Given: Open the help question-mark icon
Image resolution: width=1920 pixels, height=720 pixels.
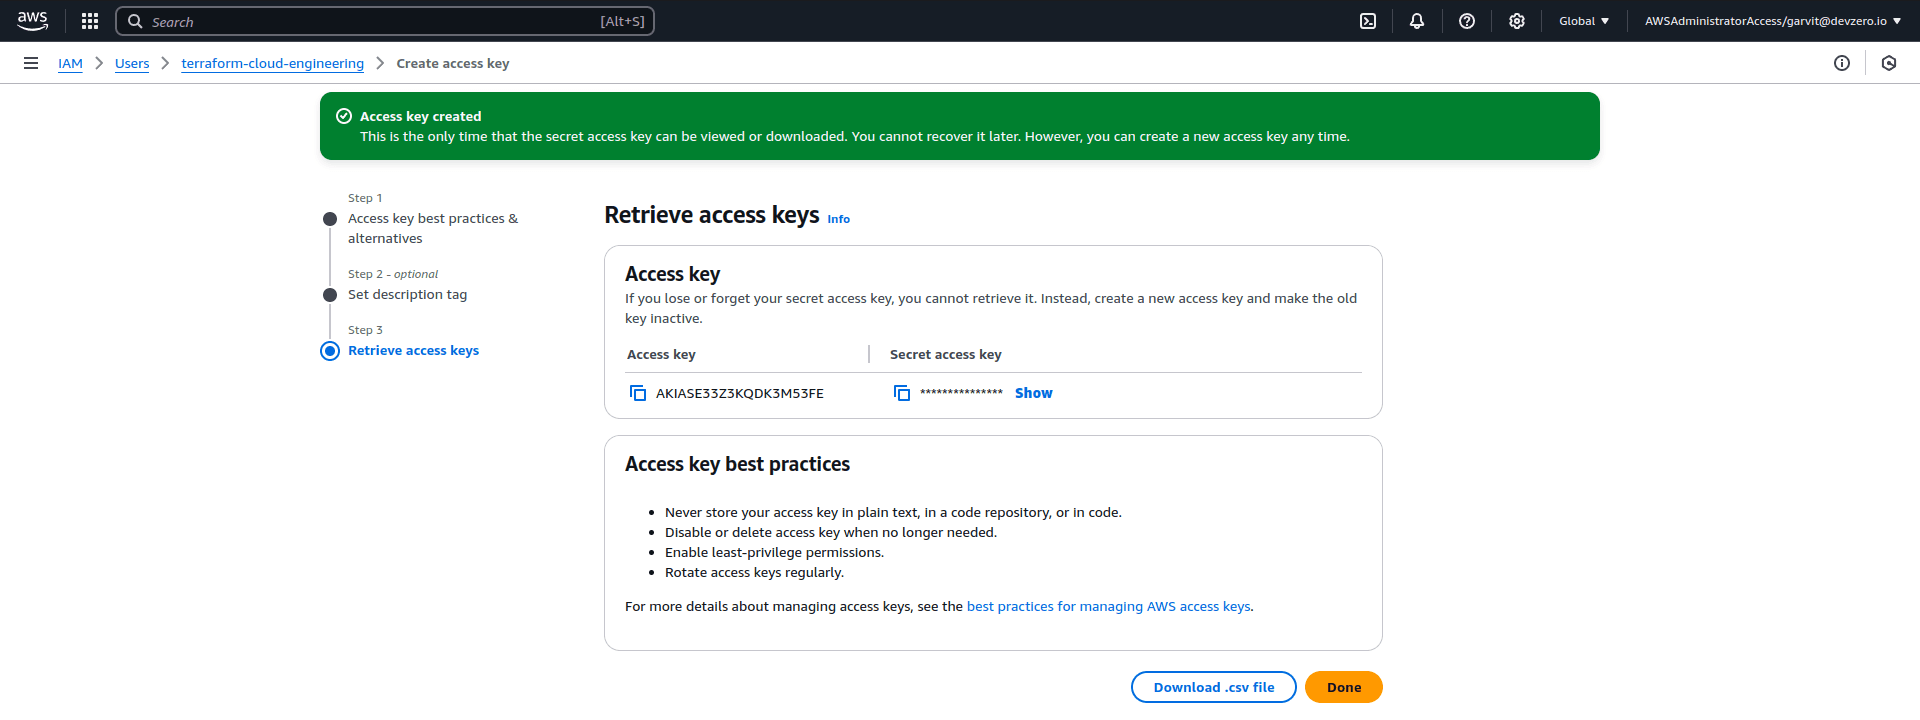Looking at the screenshot, I should (x=1467, y=21).
